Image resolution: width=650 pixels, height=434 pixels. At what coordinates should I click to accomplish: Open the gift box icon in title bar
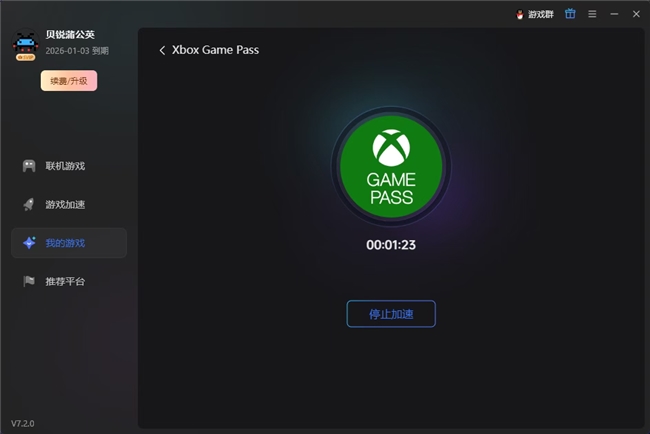tap(570, 14)
